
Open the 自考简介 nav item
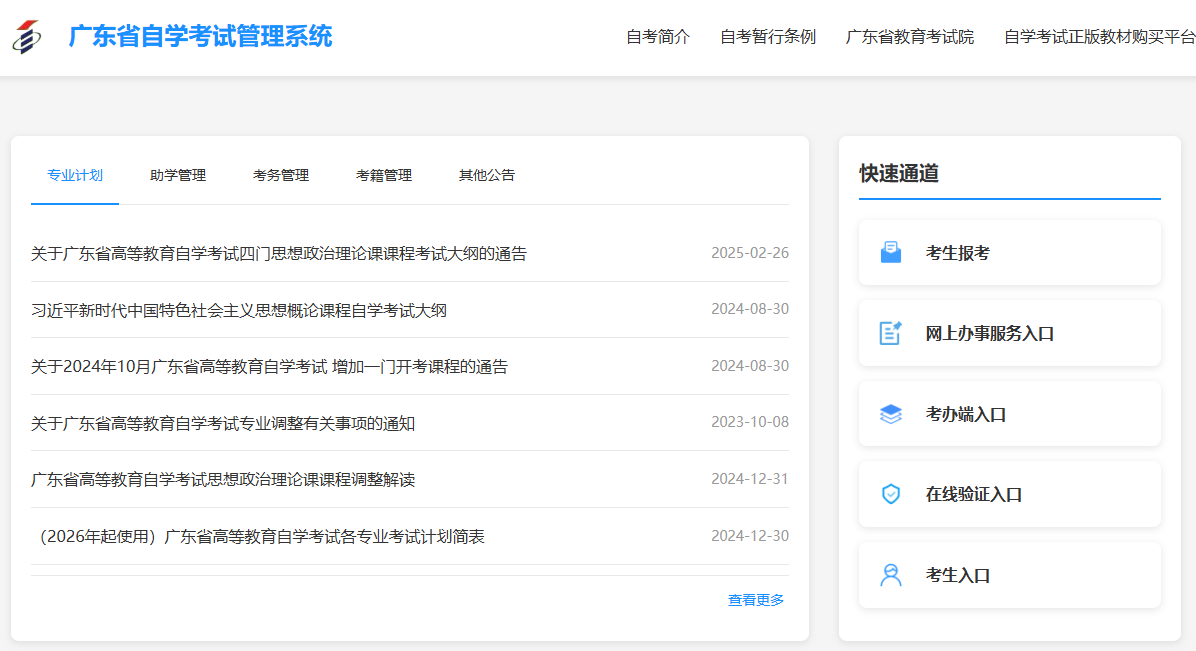click(657, 37)
